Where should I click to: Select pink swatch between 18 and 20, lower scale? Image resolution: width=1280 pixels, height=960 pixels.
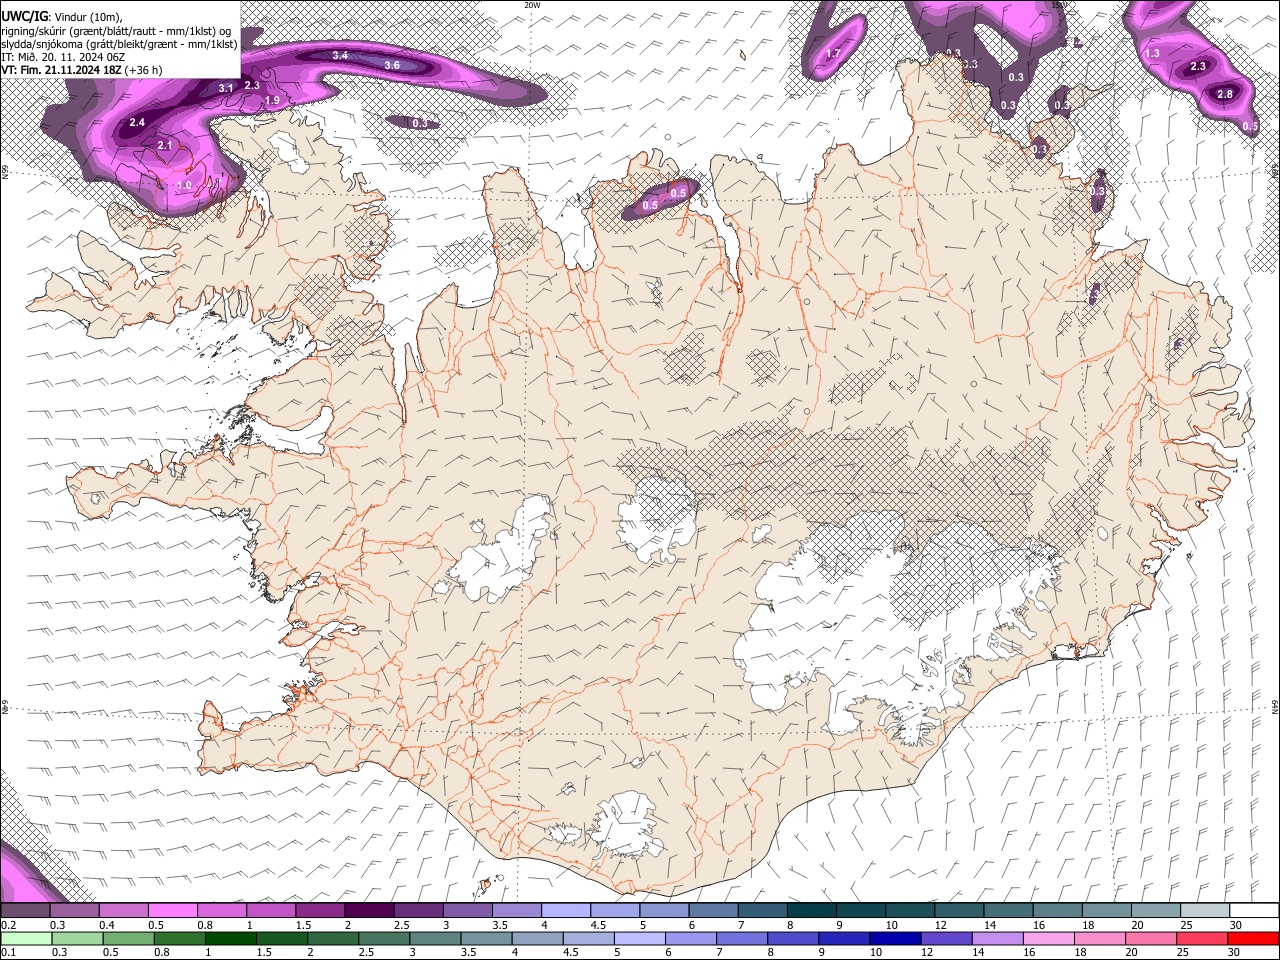point(1101,938)
